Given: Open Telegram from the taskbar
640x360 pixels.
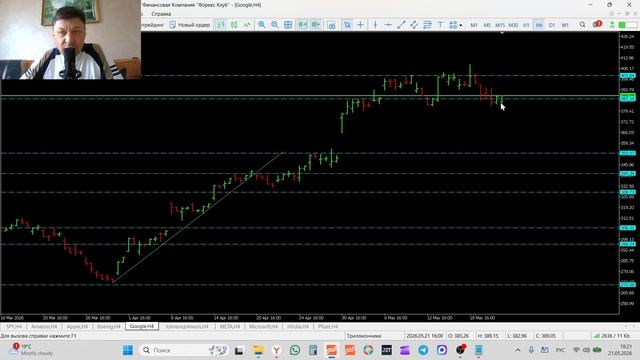Looking at the screenshot, I should 423,350.
